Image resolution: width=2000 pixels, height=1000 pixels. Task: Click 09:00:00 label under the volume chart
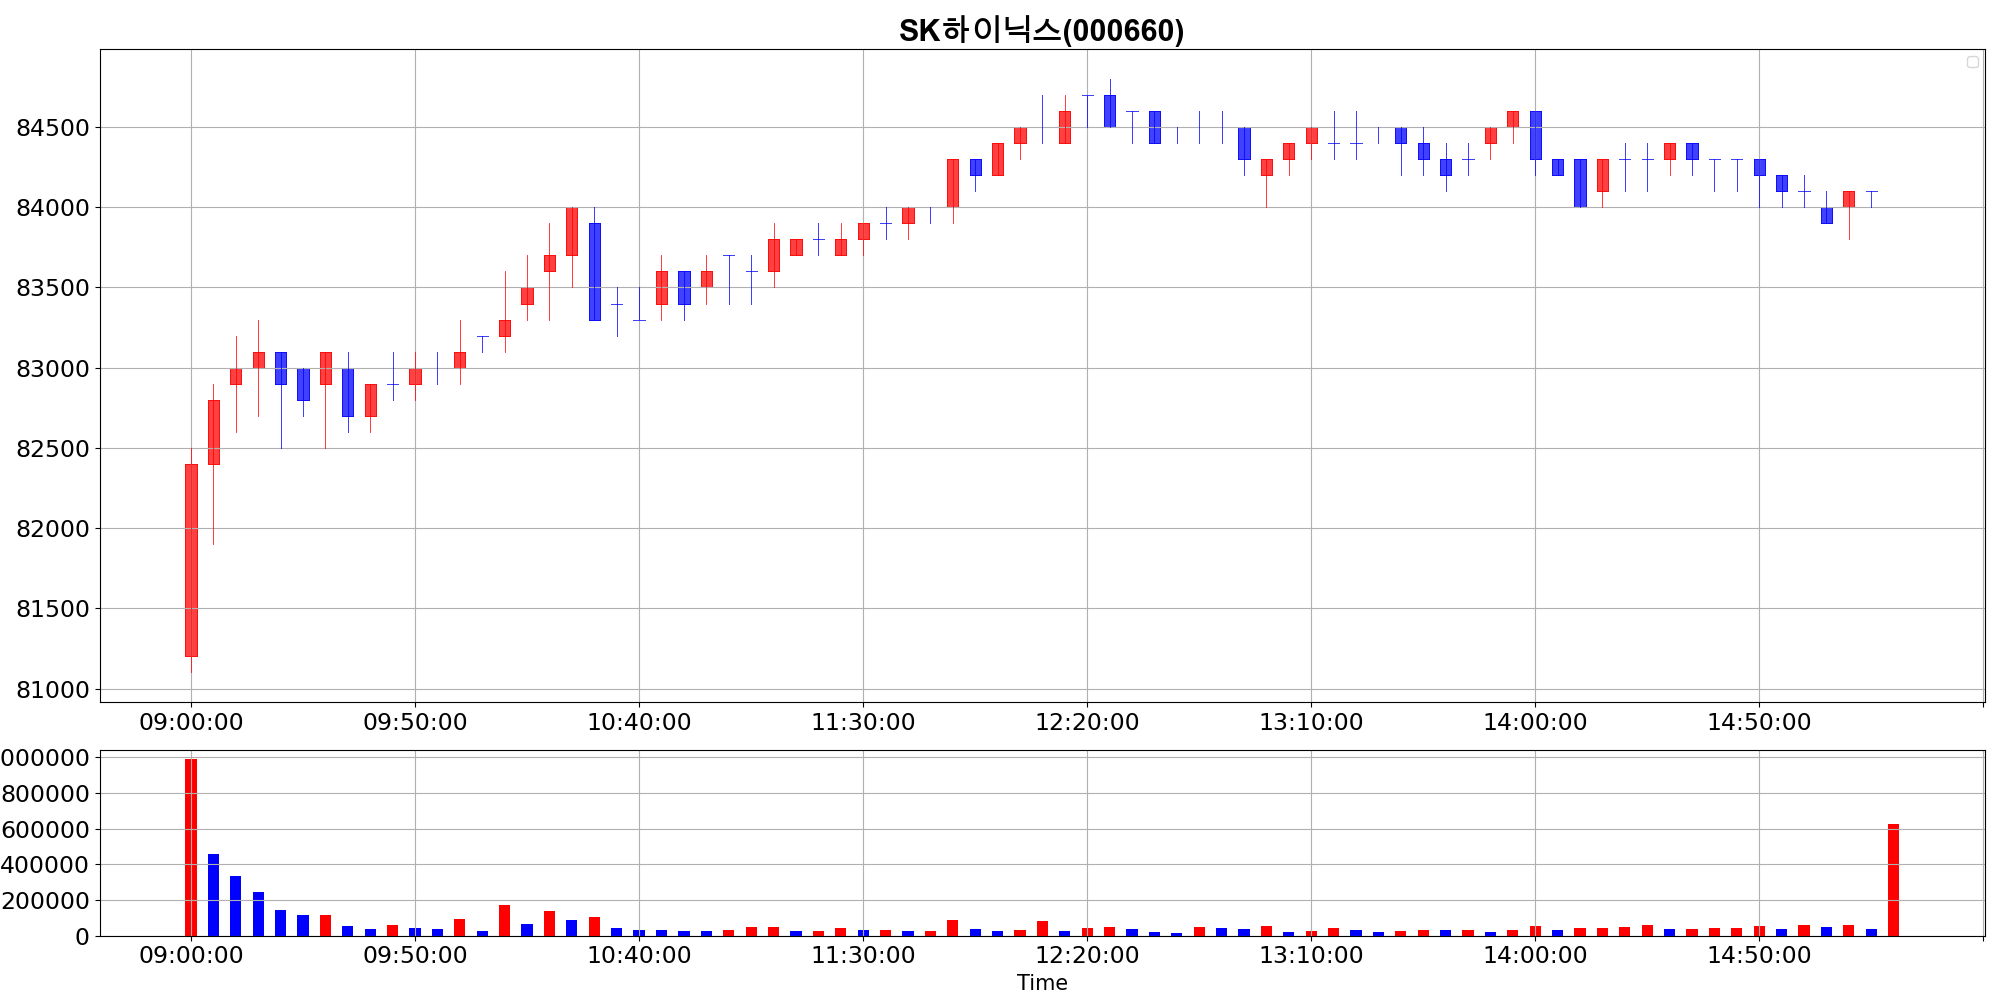[x=191, y=955]
